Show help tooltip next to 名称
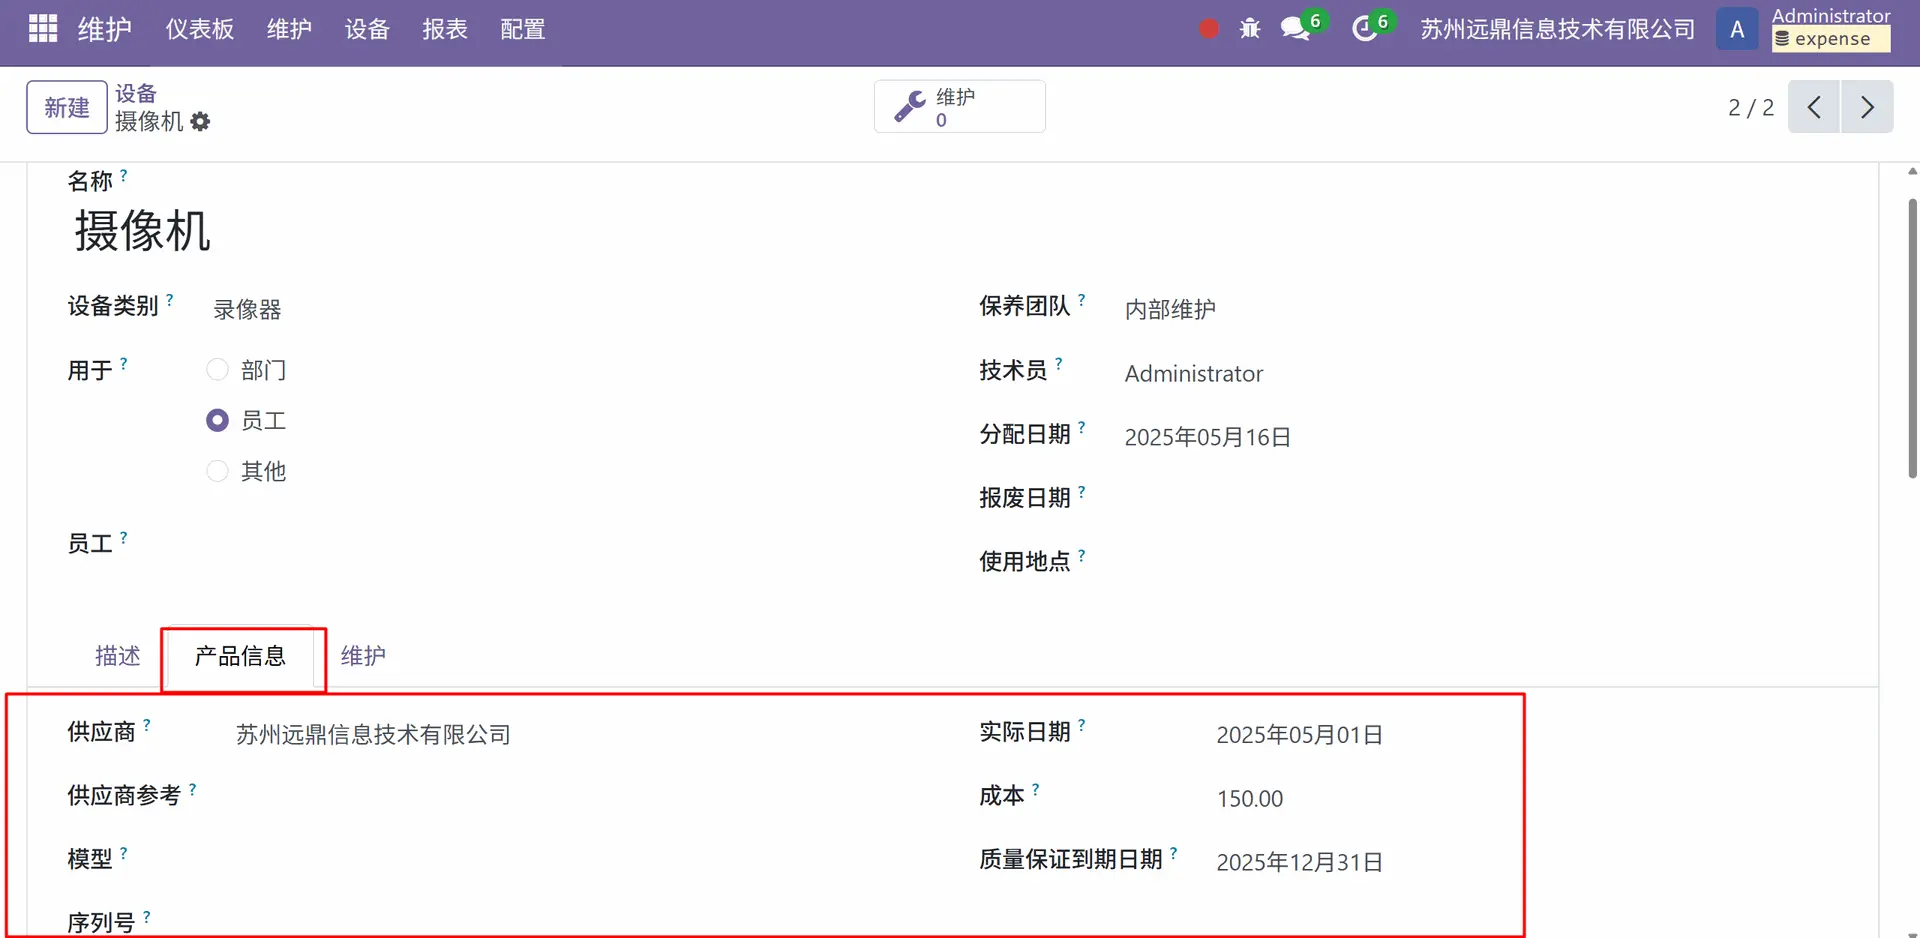1920x938 pixels. pyautogui.click(x=124, y=175)
